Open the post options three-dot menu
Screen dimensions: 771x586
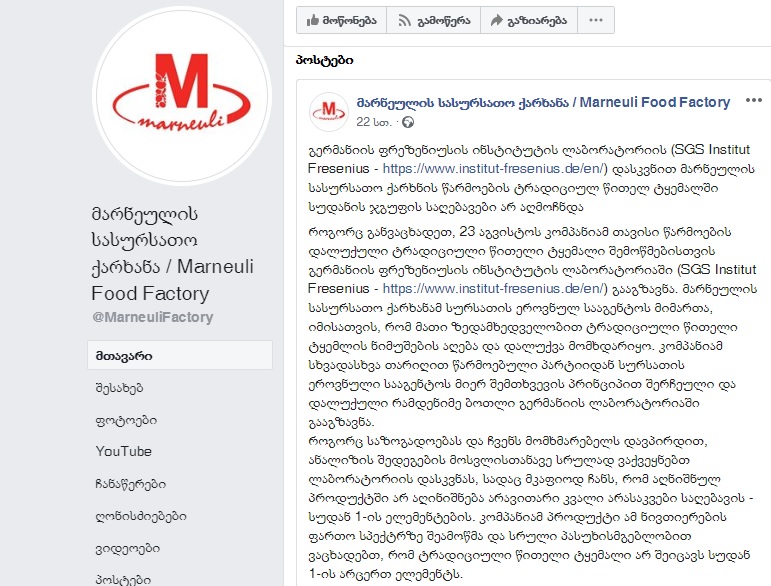coord(753,101)
